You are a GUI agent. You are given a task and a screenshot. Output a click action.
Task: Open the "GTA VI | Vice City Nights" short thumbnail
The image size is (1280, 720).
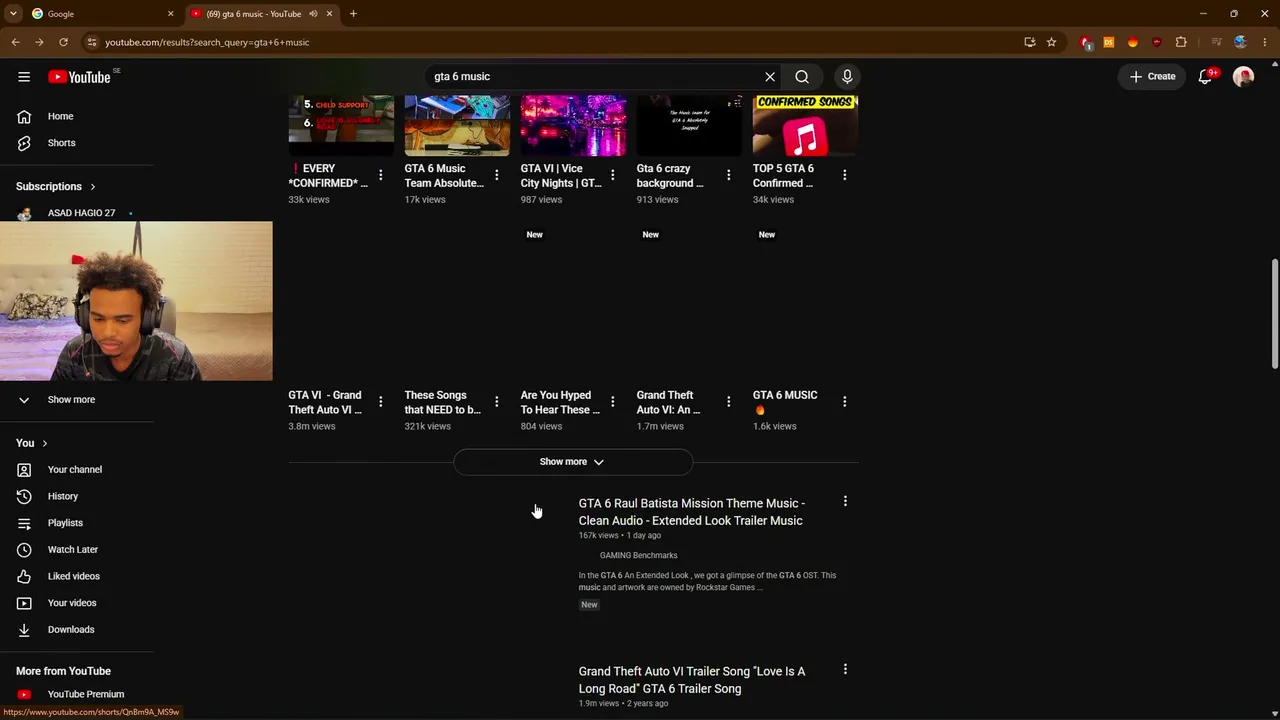point(573,126)
